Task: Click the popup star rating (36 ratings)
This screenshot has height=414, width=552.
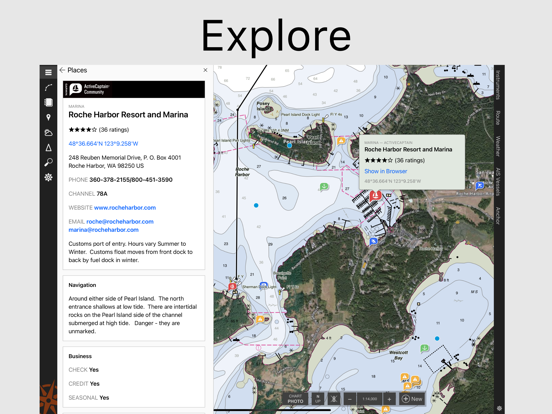Action: pyautogui.click(x=395, y=161)
